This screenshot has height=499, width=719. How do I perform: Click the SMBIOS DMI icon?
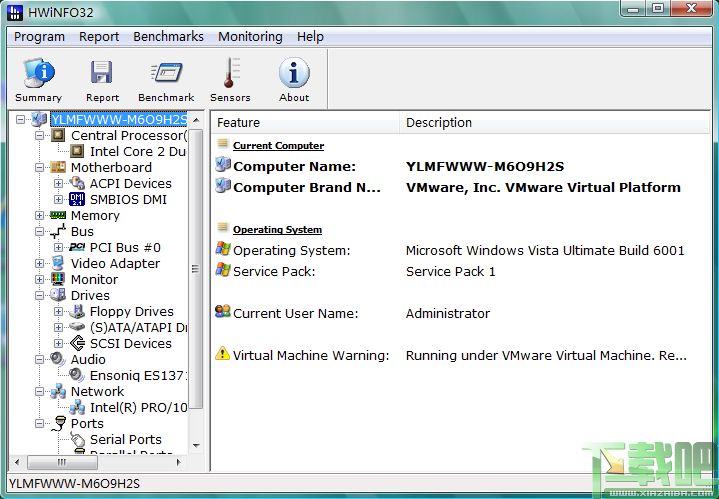77,200
